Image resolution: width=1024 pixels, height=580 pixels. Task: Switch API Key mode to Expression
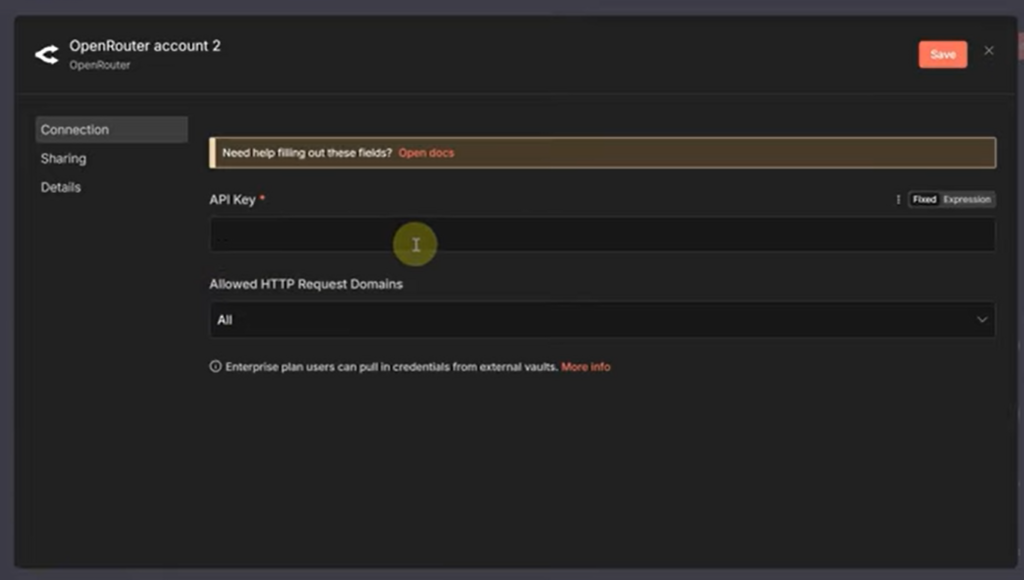click(967, 200)
